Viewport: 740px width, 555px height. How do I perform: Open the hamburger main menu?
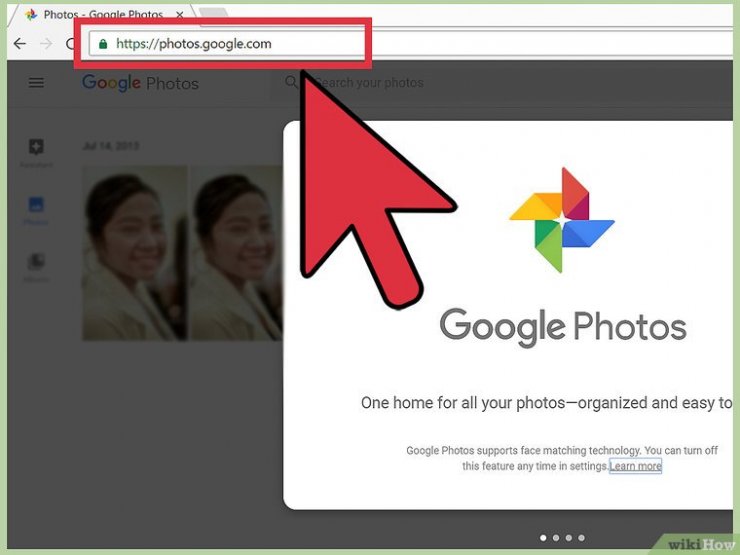(36, 83)
